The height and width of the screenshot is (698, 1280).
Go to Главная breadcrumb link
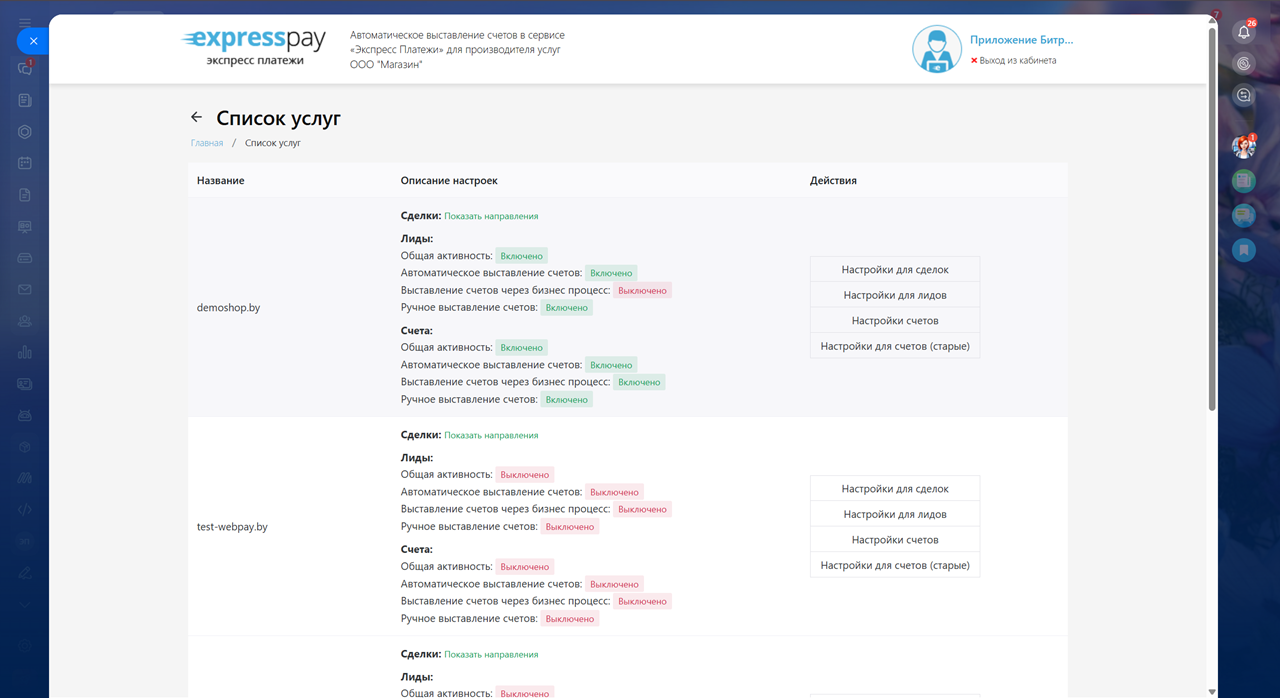[207, 143]
